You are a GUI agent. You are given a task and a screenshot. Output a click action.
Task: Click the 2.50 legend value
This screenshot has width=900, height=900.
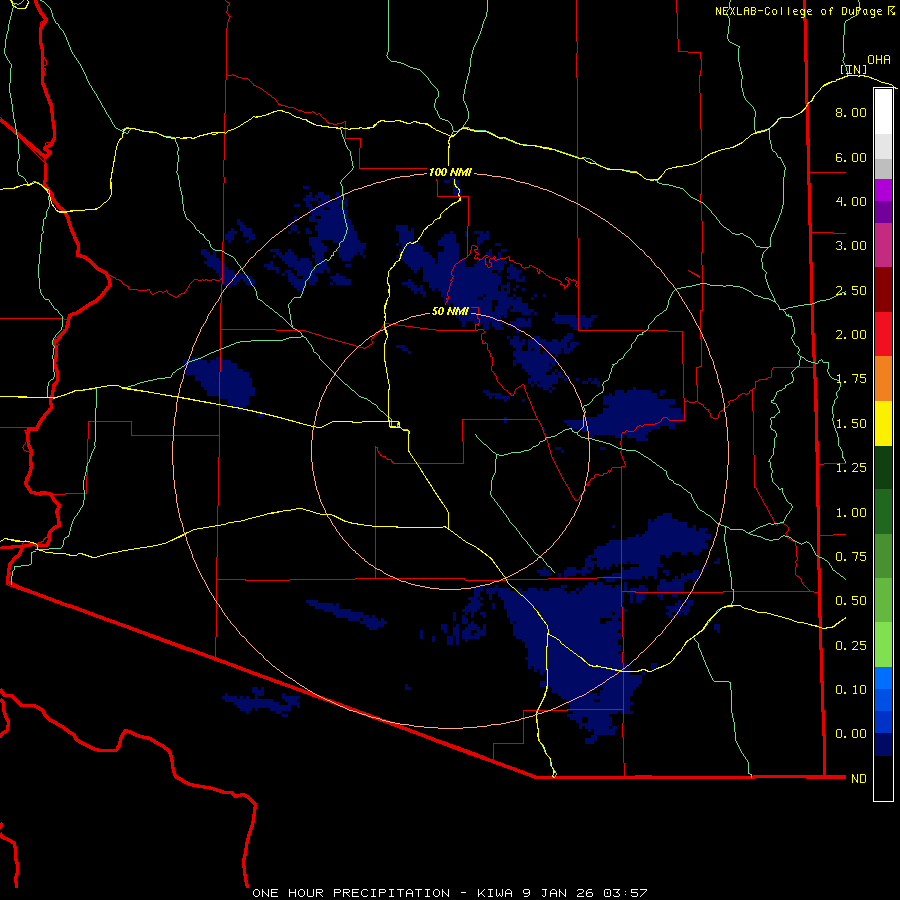coord(851,290)
